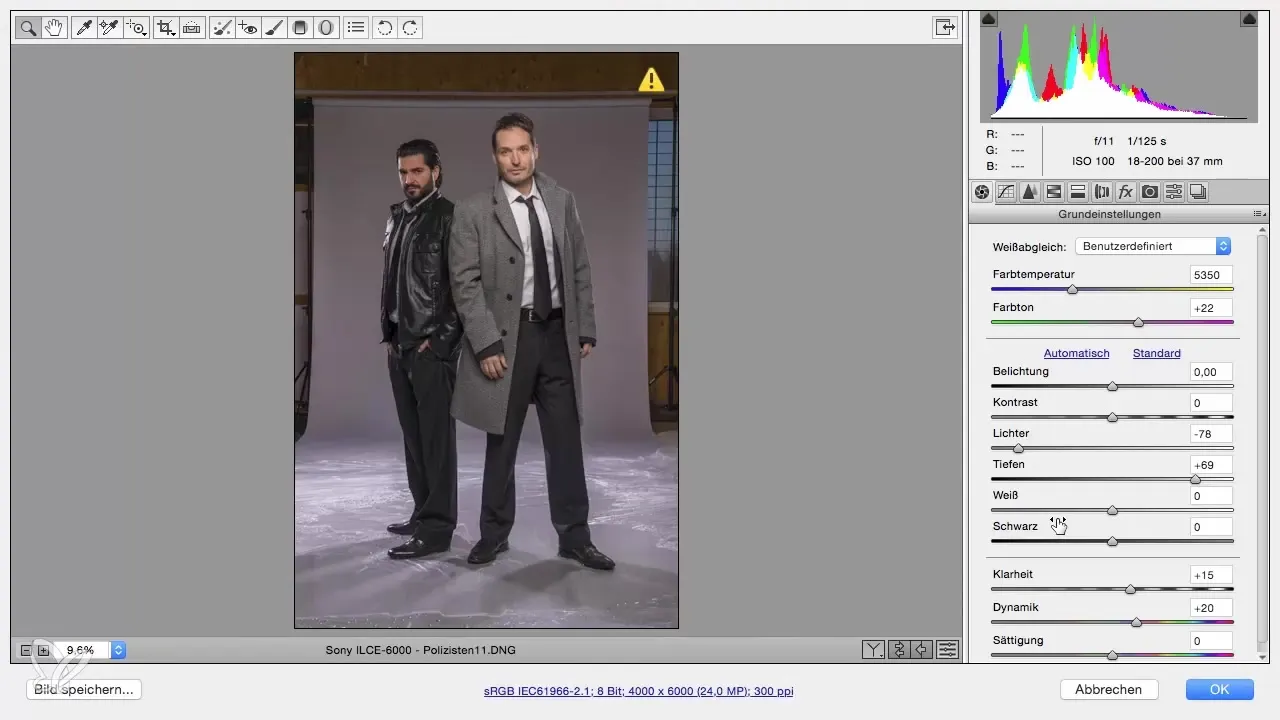Open the Camera Calibration tab
1280x720 pixels.
tap(1150, 192)
